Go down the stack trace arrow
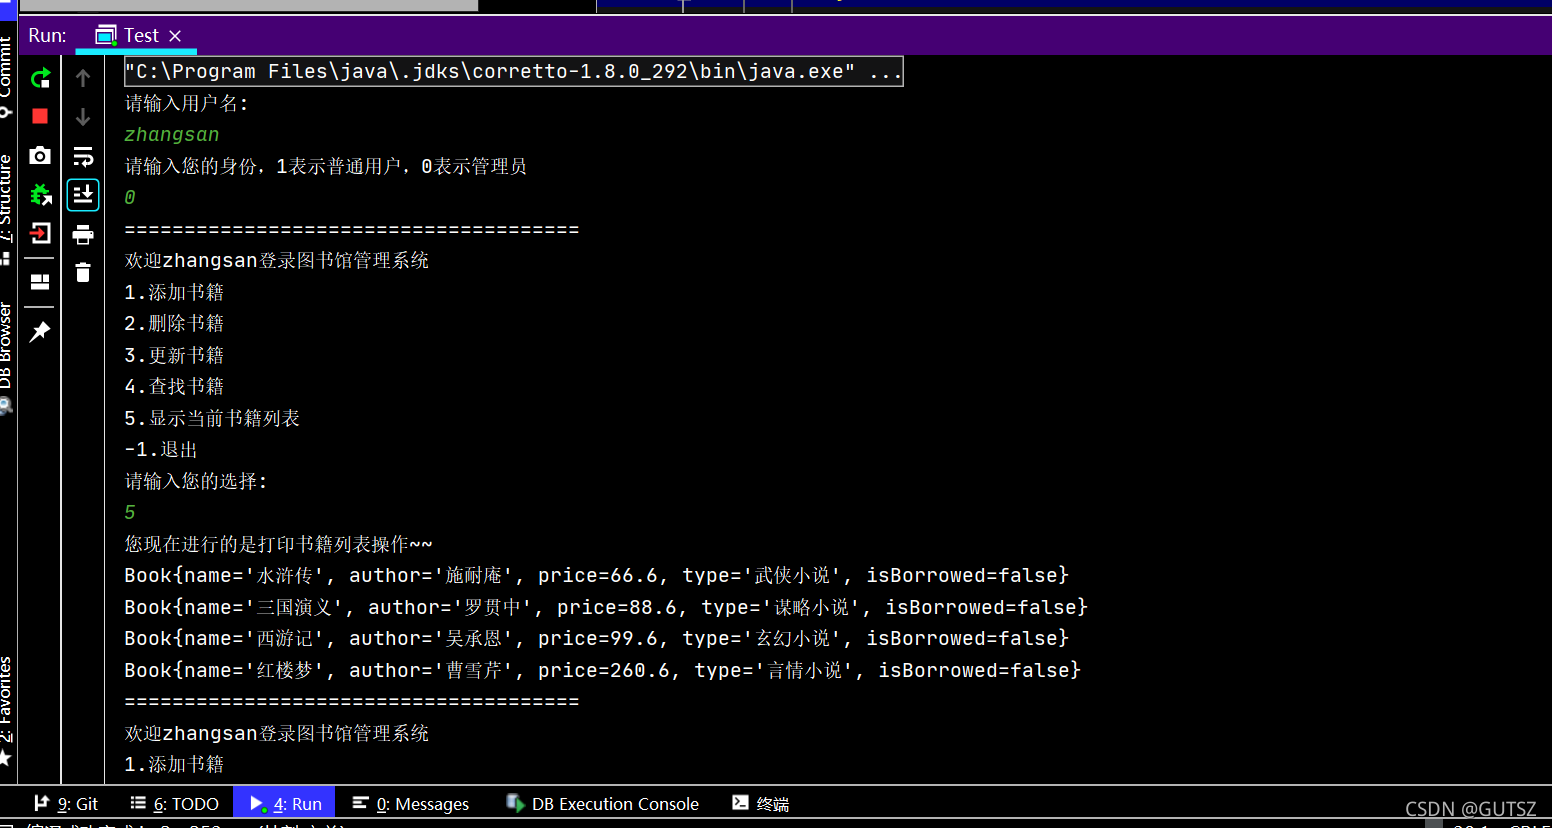Viewport: 1552px width, 828px height. click(83, 117)
